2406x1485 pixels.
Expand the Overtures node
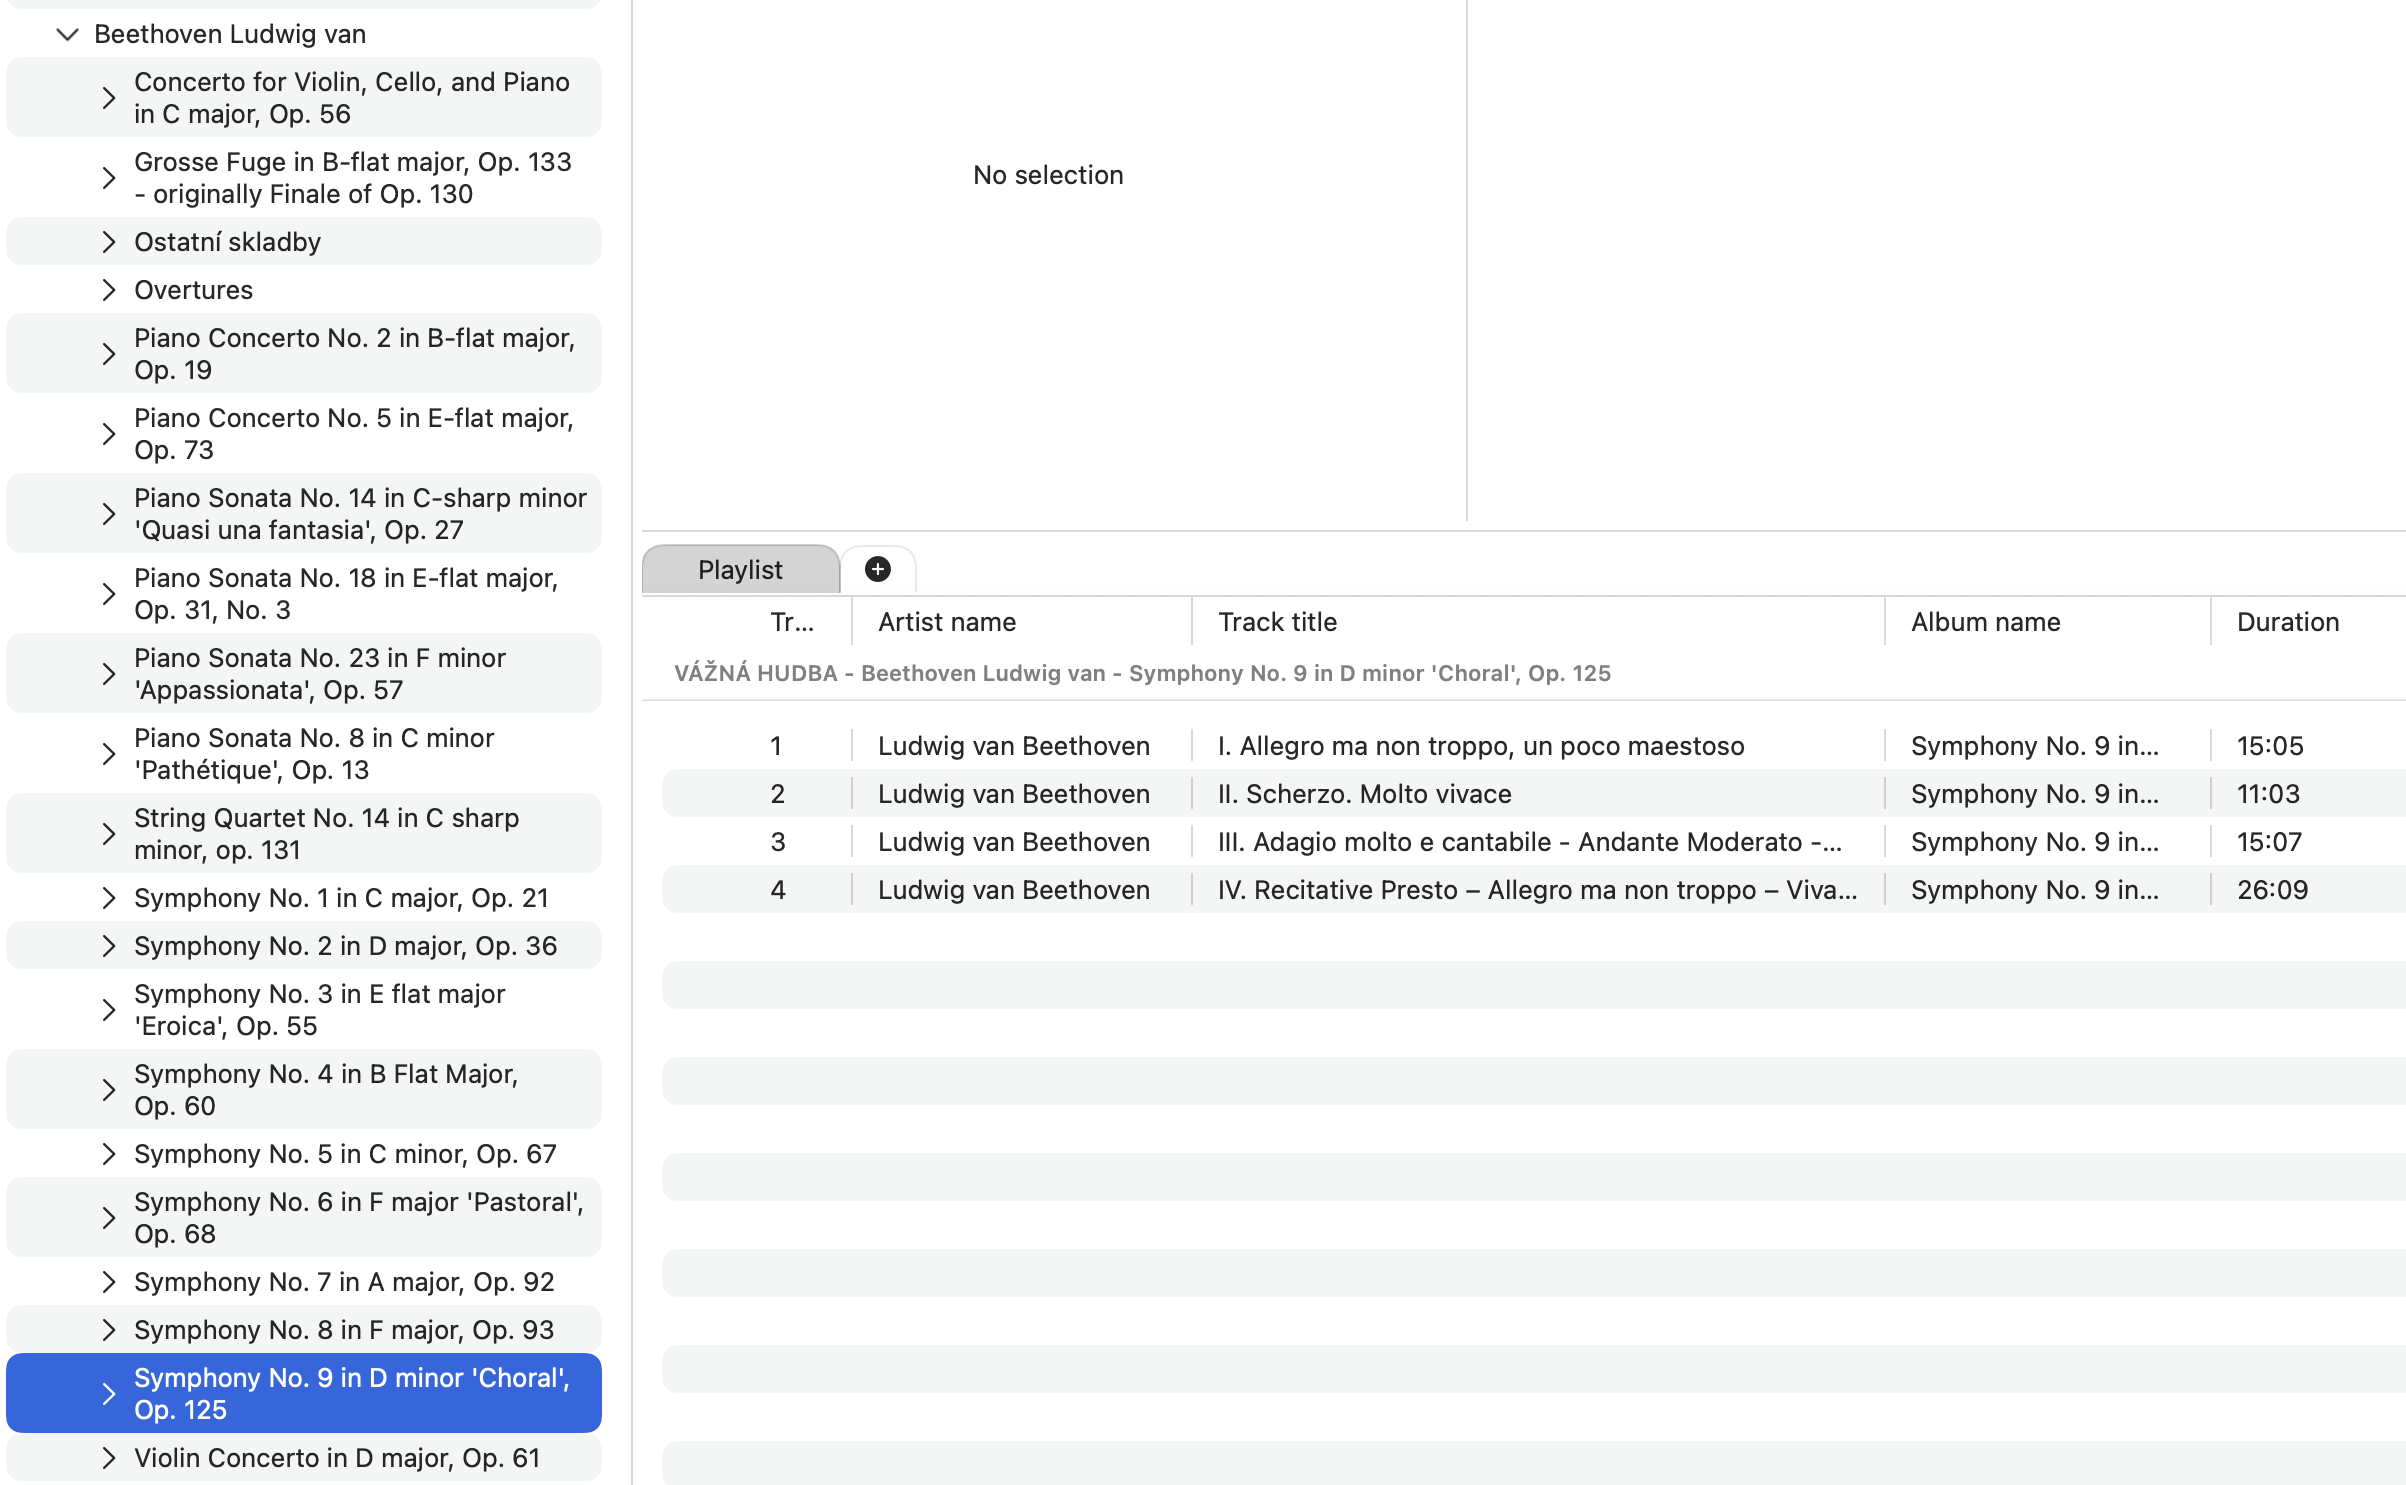click(109, 290)
